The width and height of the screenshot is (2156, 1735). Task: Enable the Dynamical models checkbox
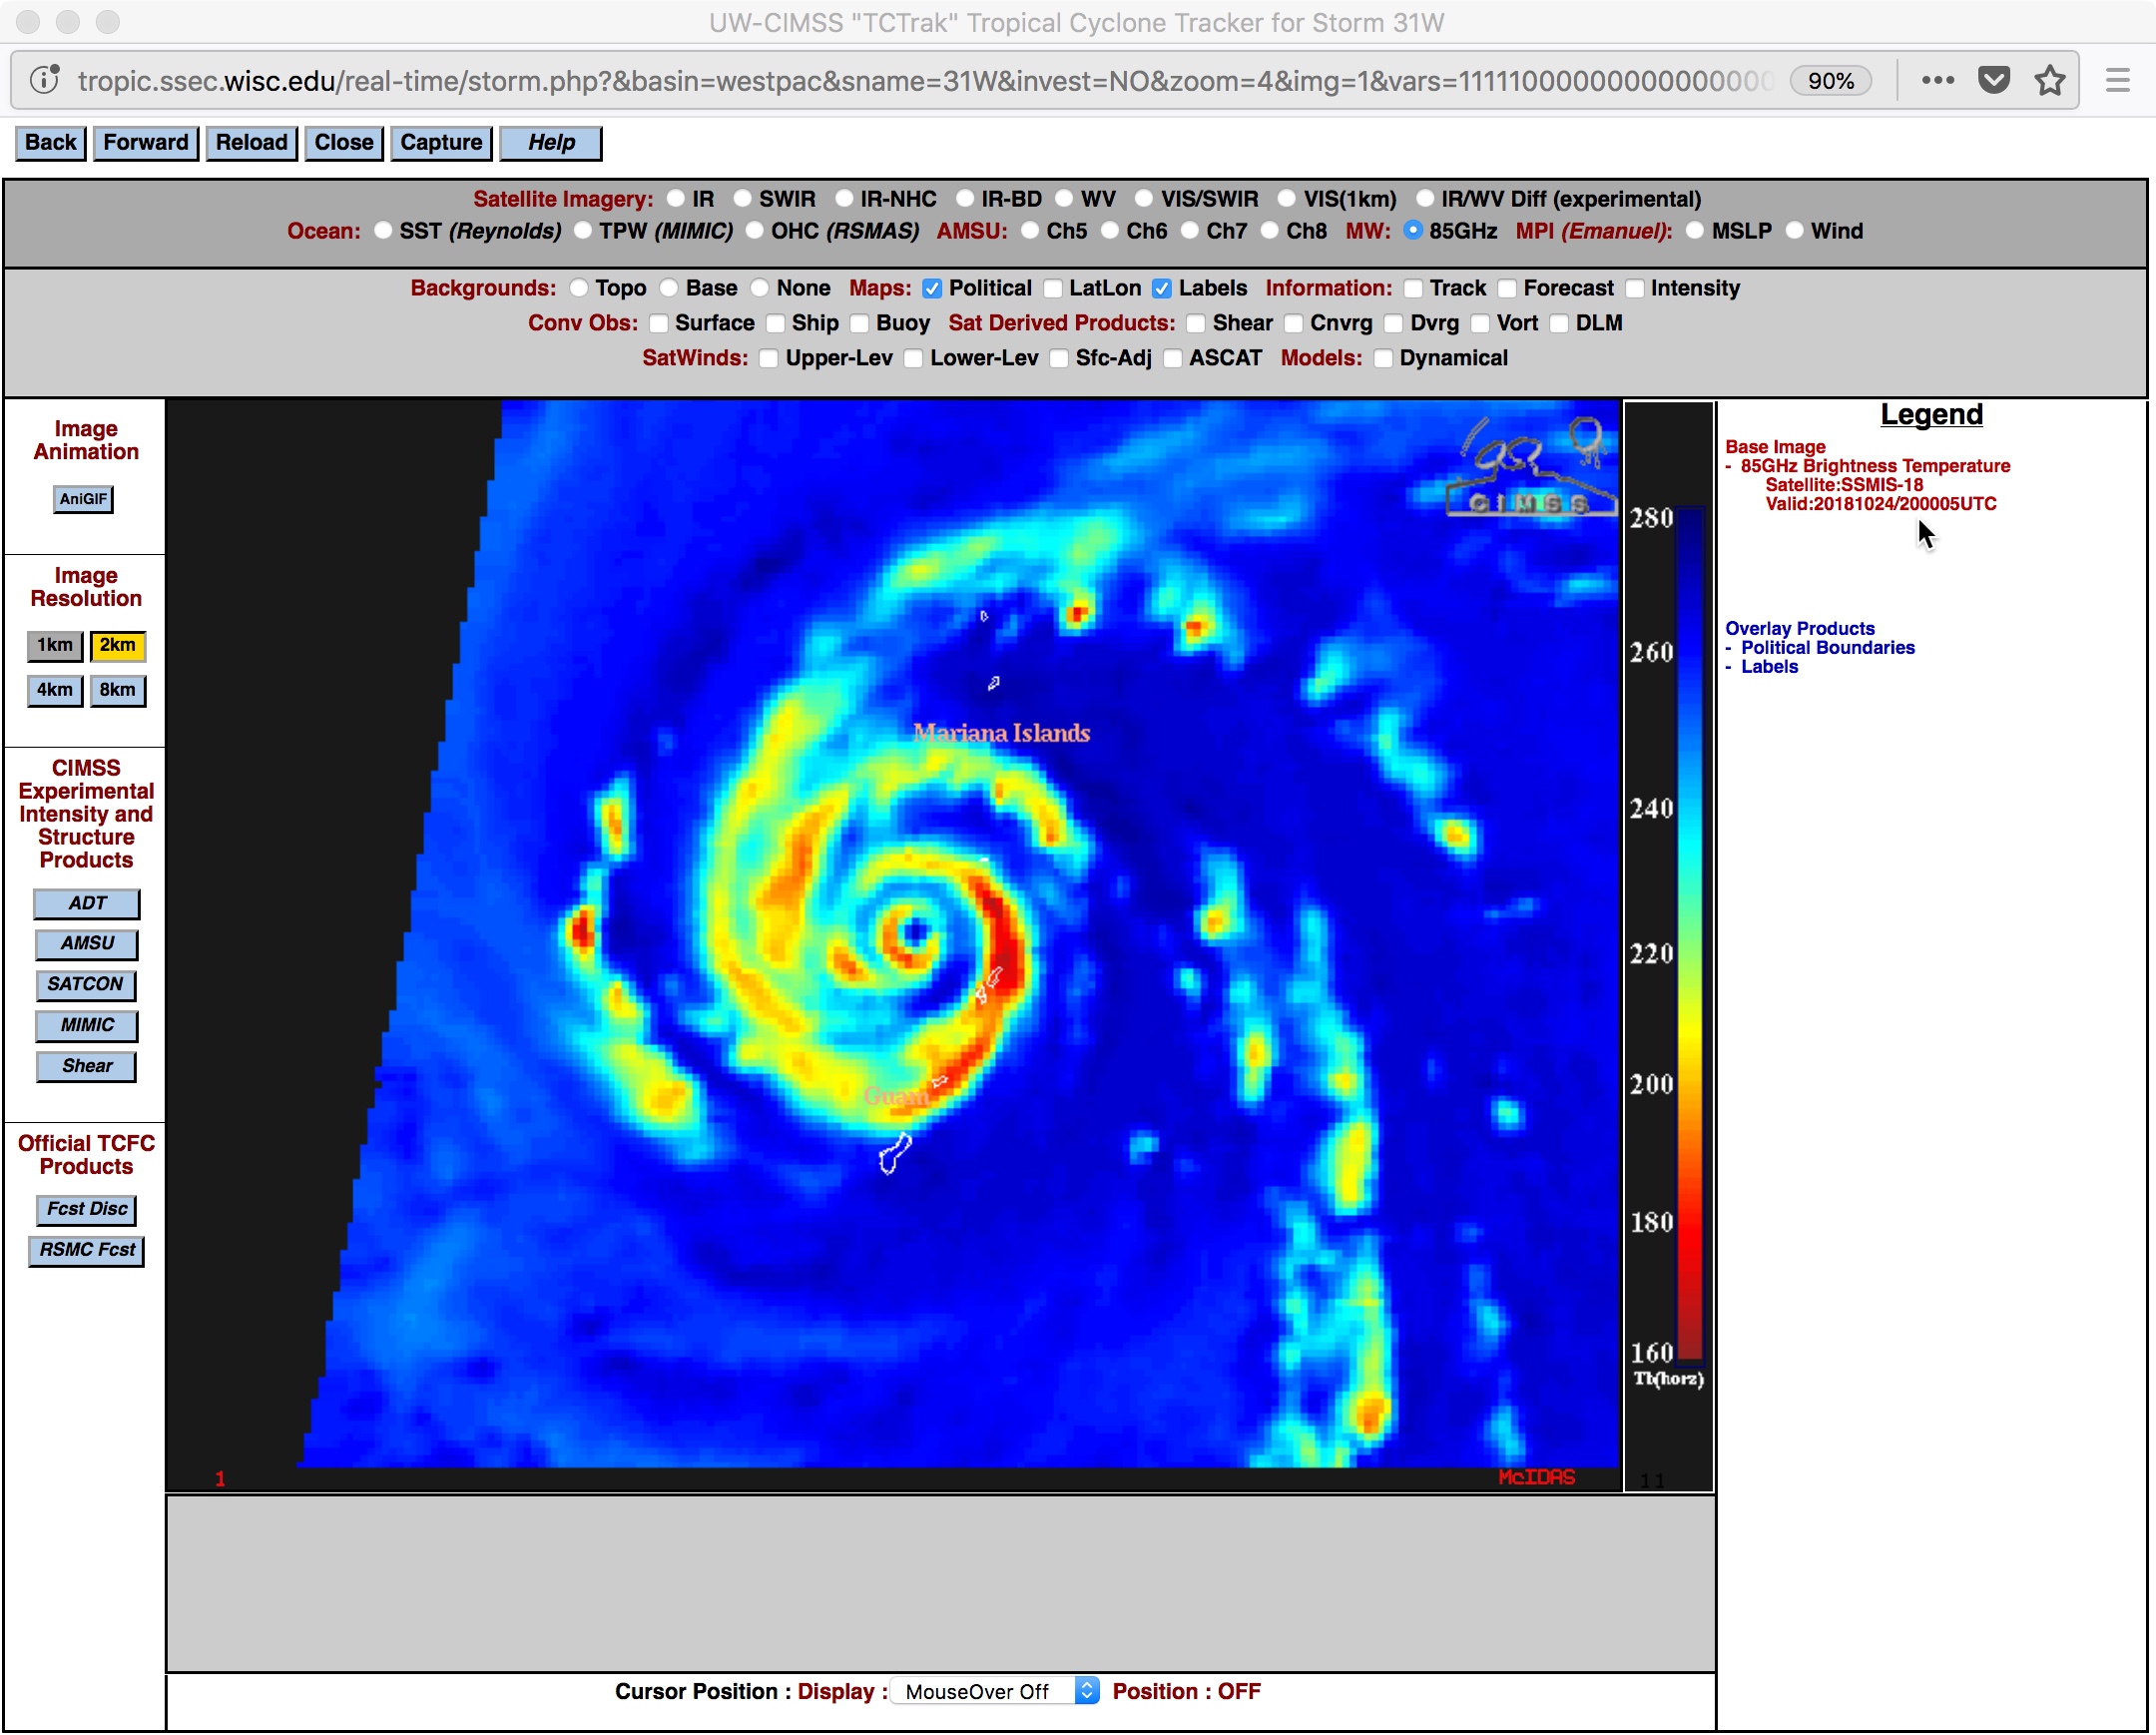click(1384, 358)
